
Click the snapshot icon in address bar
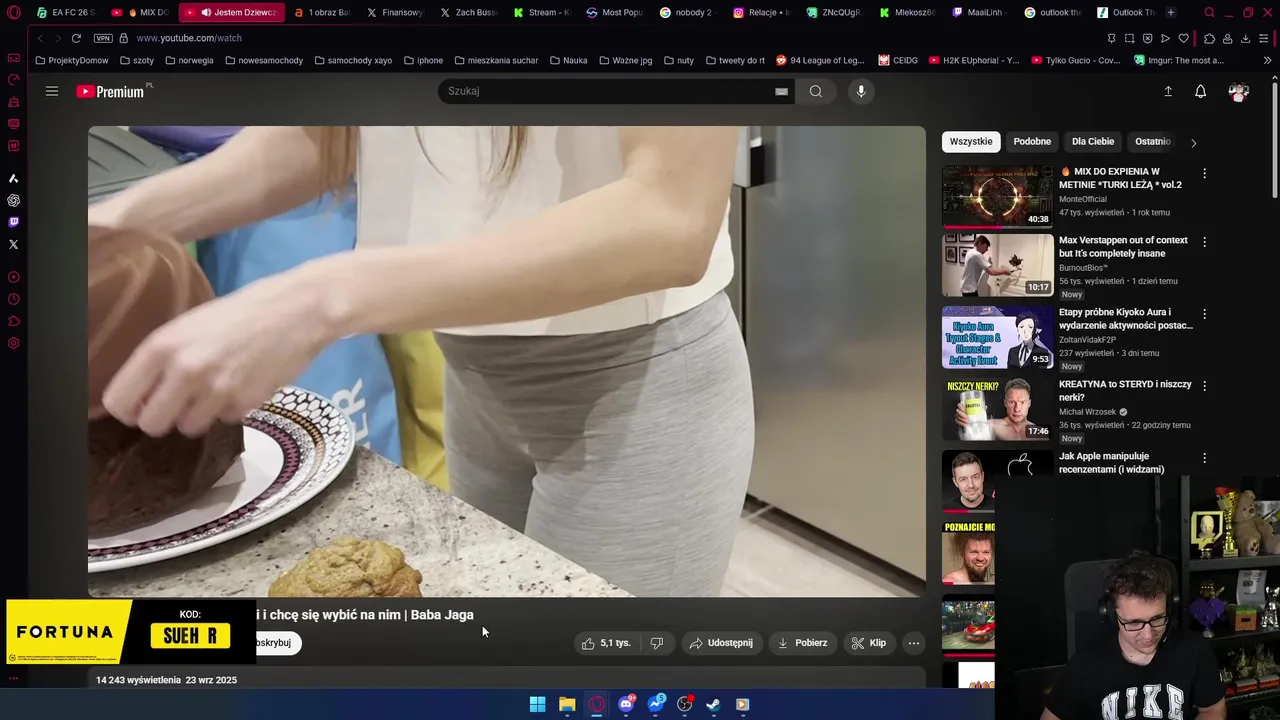pos(1129,38)
